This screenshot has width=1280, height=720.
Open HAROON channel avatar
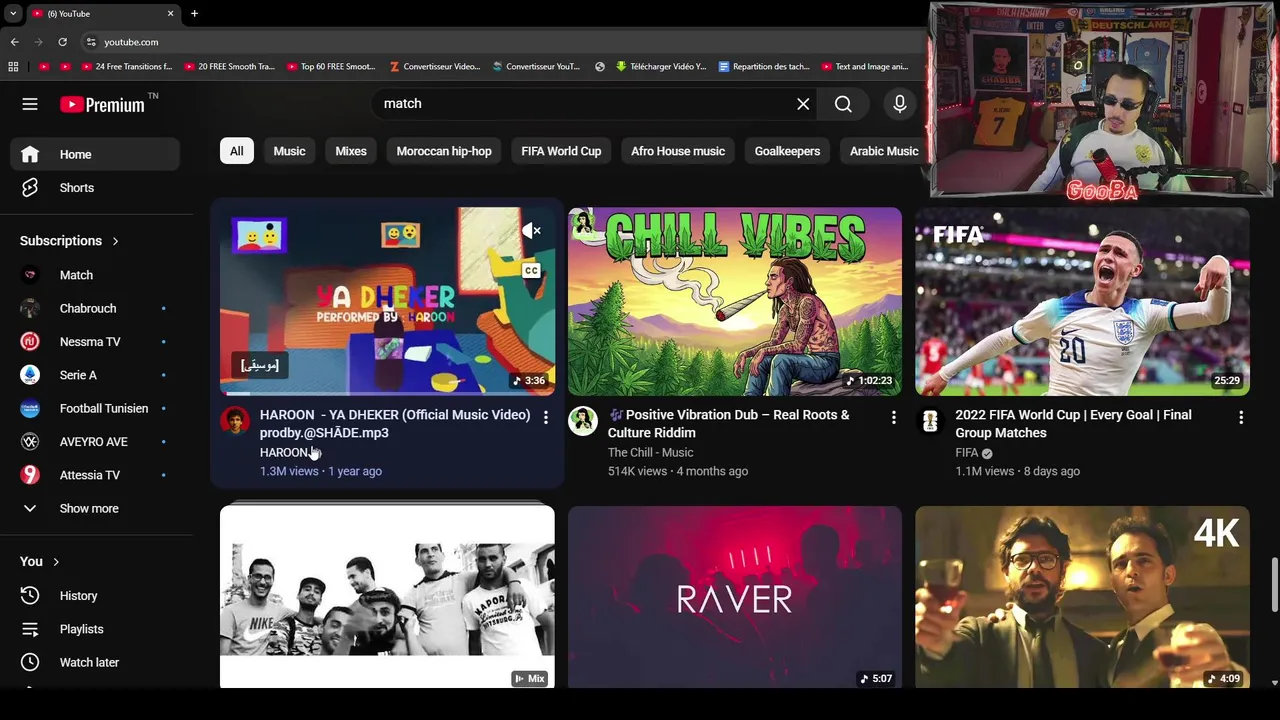coord(235,420)
